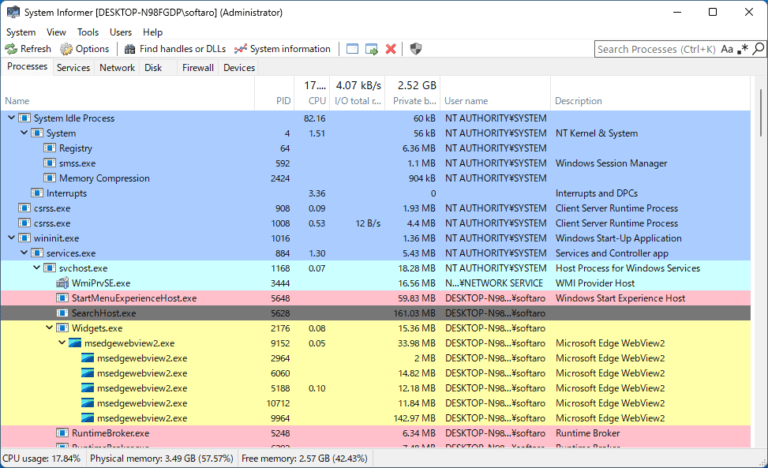Click Free memory status bar entry
The width and height of the screenshot is (768, 468).
pos(305,459)
